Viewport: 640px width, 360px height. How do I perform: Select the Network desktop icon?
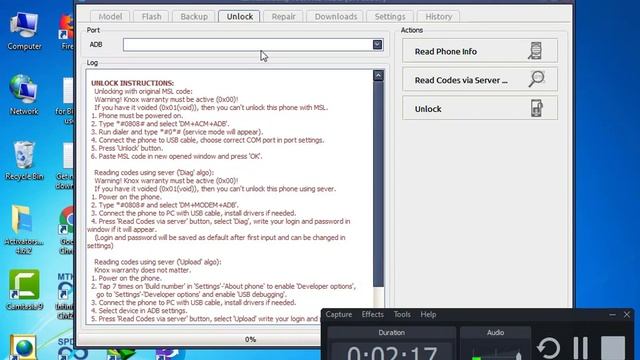(x=24, y=95)
